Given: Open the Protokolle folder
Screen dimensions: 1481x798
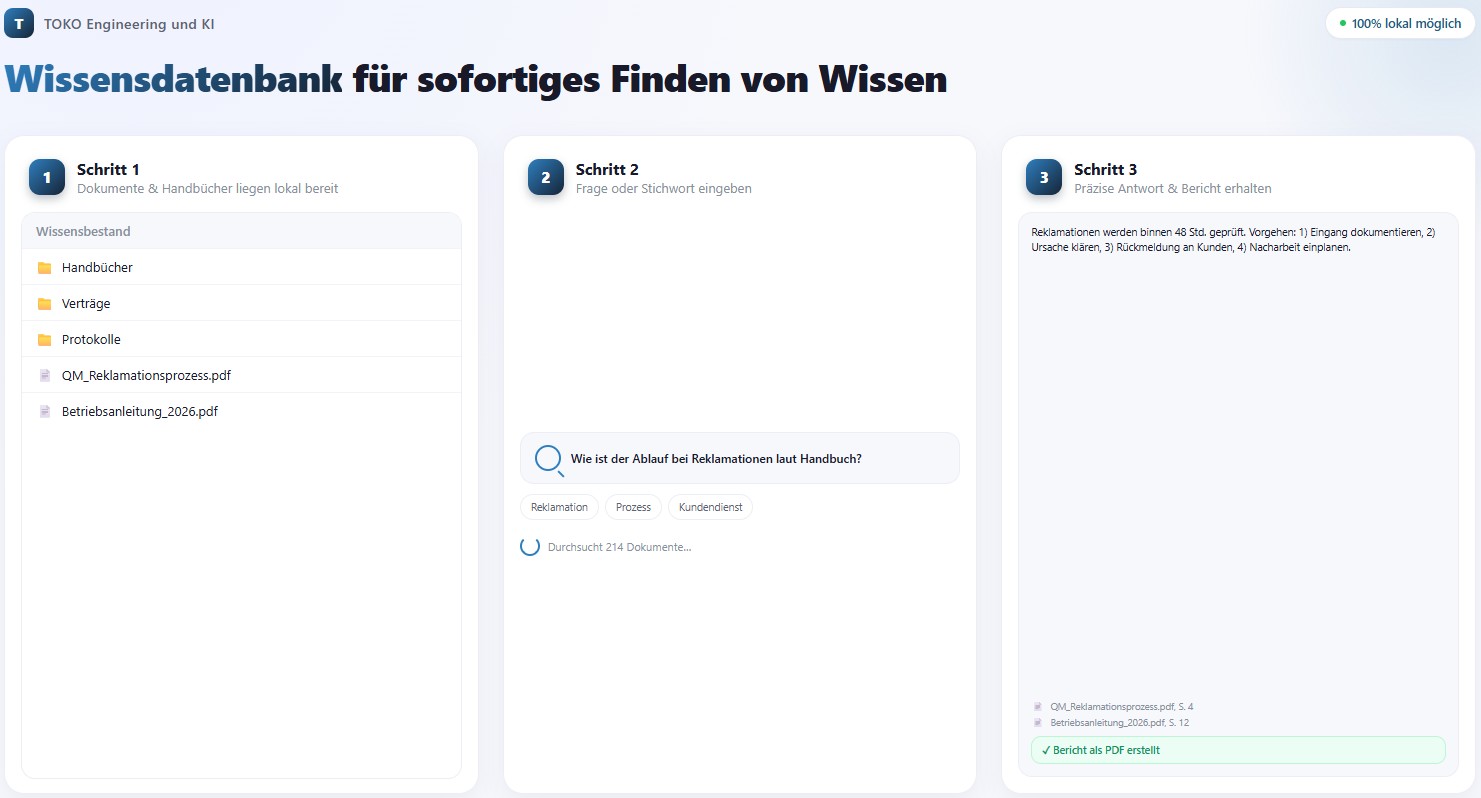Looking at the screenshot, I should [x=241, y=340].
